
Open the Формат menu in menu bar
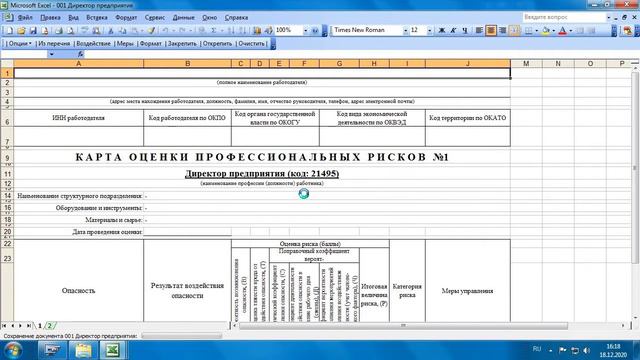126,18
